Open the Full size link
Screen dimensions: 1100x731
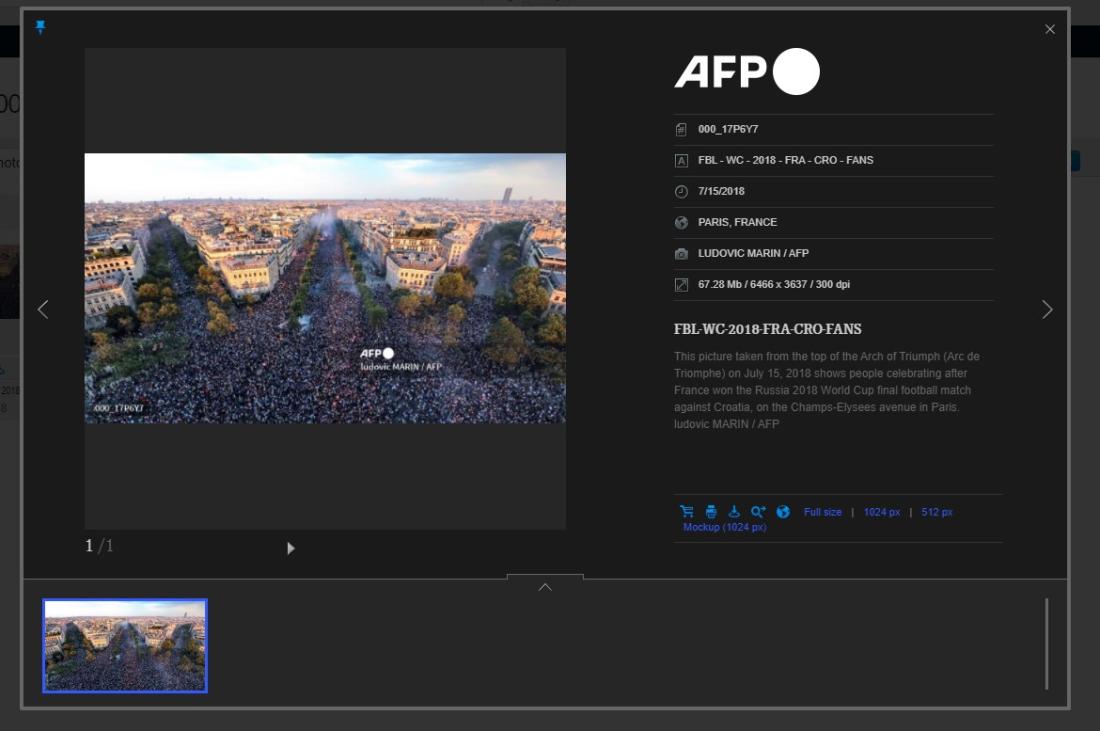[x=822, y=512]
